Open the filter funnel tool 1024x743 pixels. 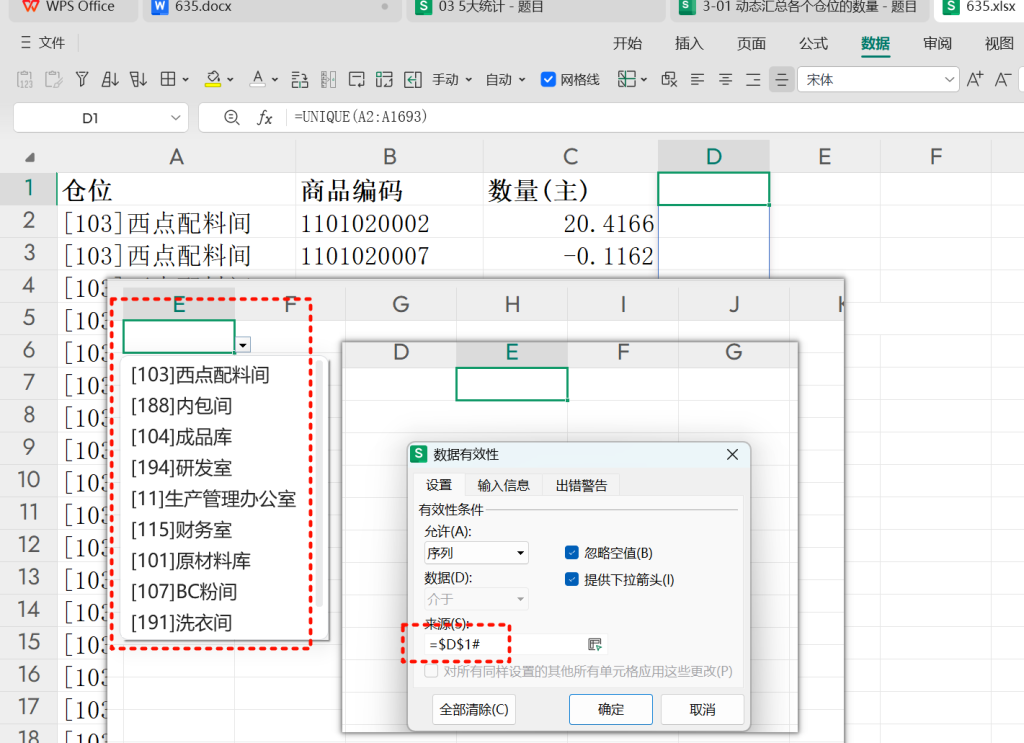point(82,80)
